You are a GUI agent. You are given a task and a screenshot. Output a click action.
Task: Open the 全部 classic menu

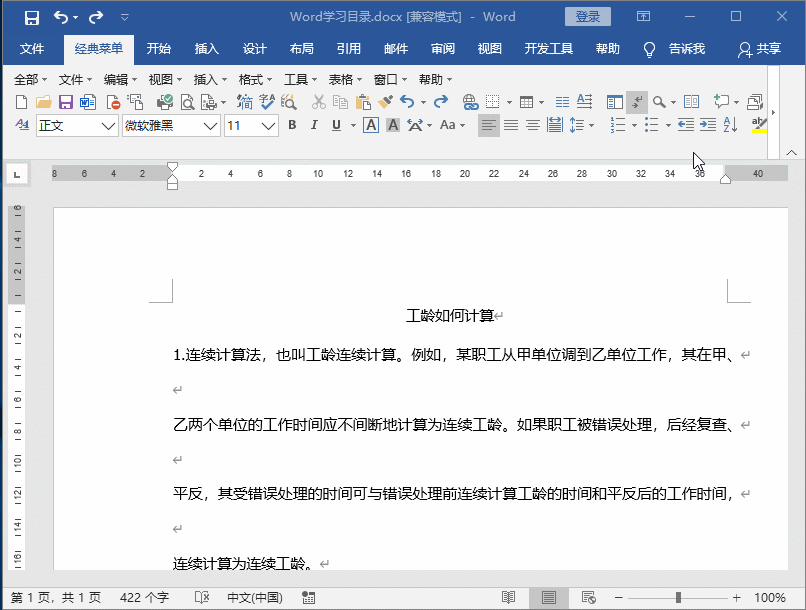coord(30,80)
